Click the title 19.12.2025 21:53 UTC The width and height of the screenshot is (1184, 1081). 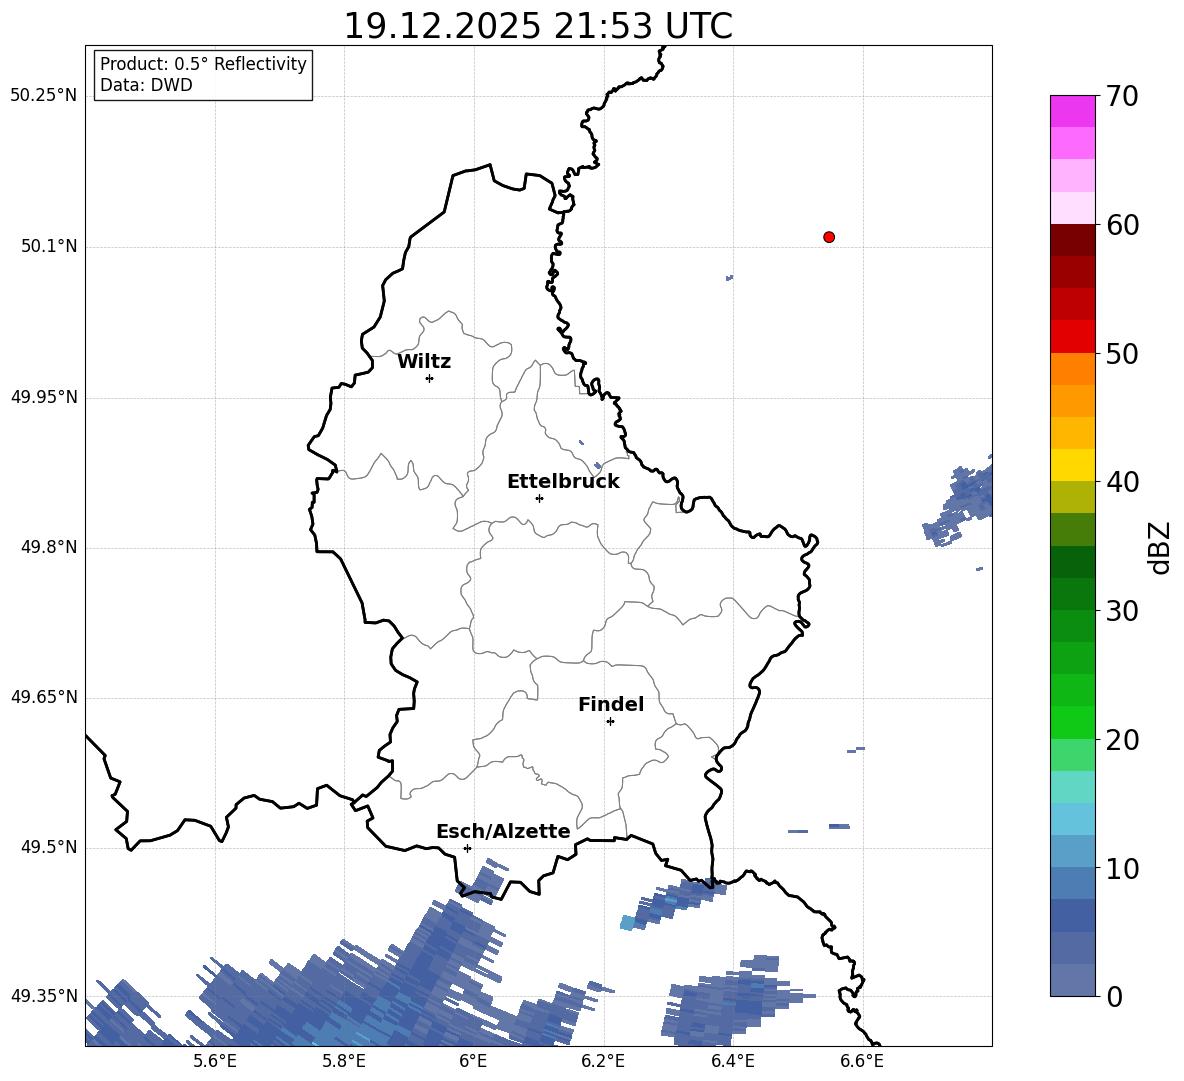[538, 26]
